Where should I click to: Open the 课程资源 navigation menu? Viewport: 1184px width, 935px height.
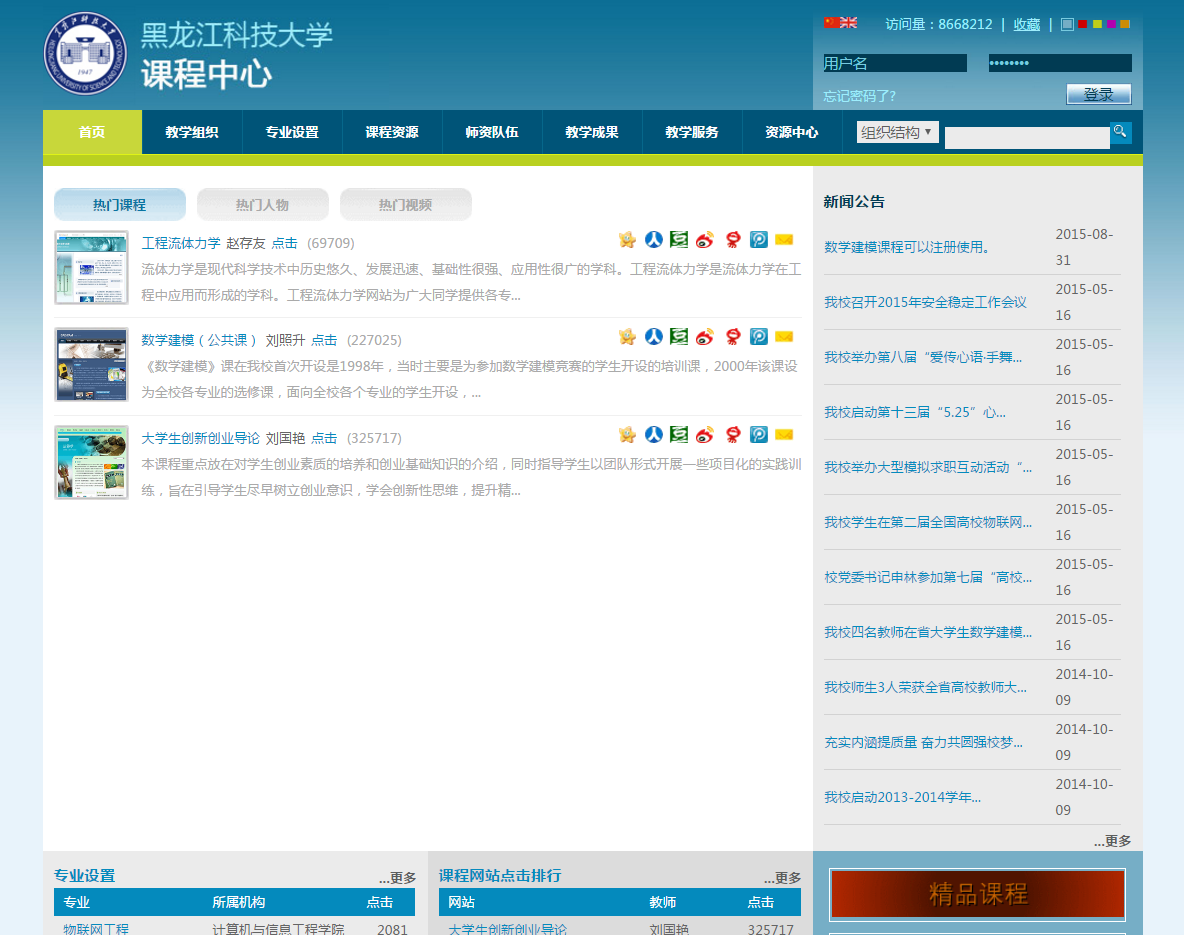pos(392,132)
